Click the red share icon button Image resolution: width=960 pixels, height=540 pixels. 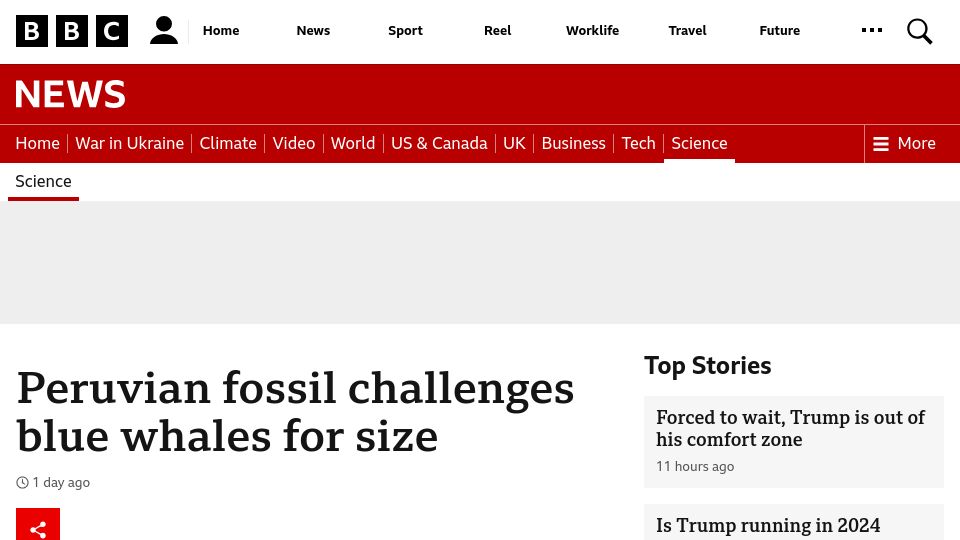coord(38,524)
